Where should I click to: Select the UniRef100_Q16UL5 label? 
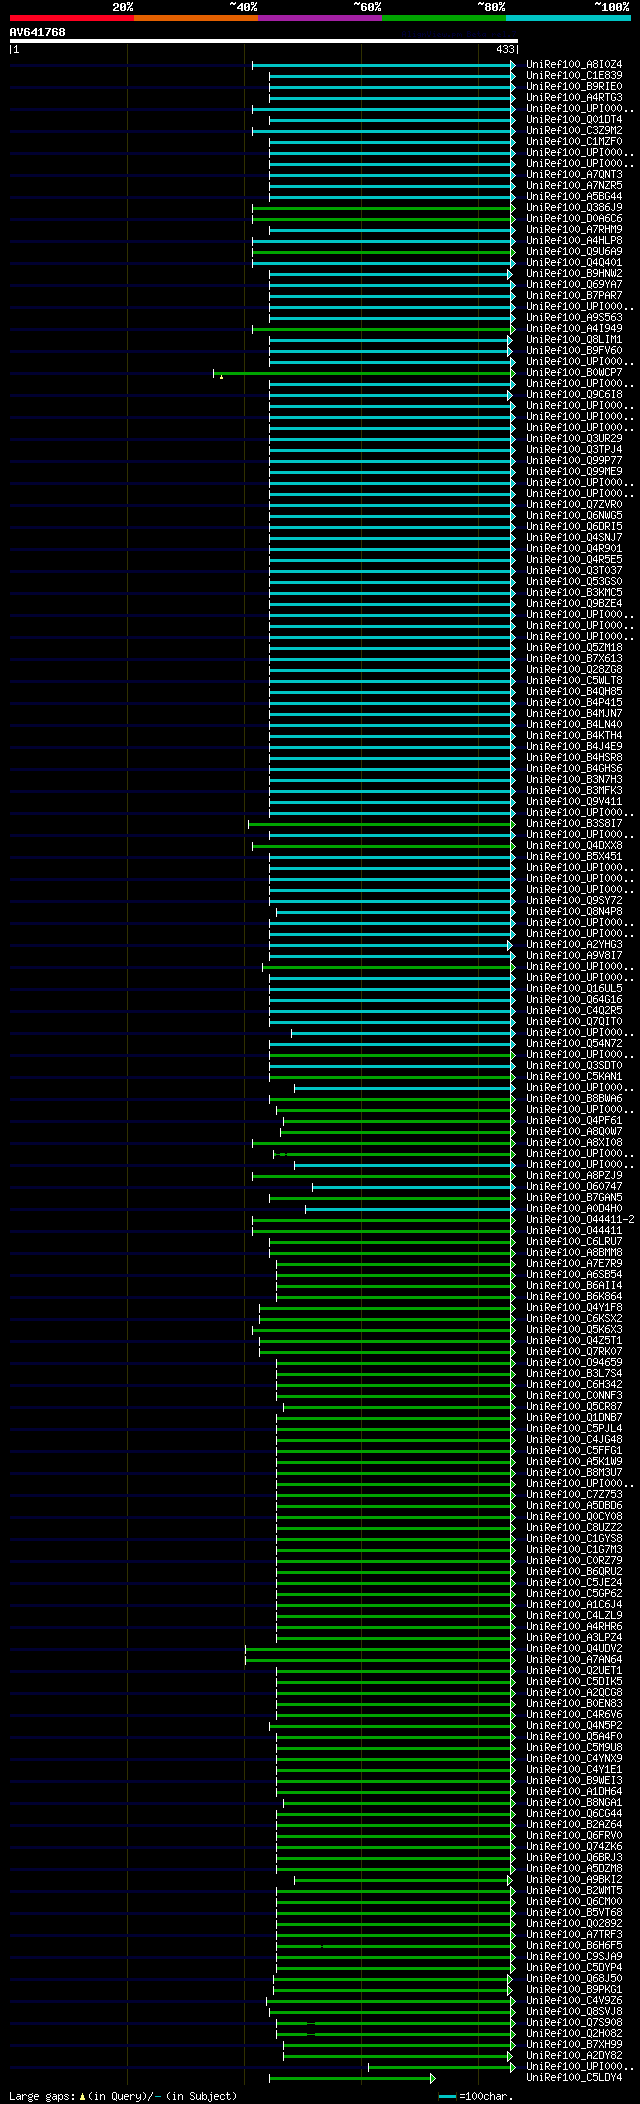(574, 989)
